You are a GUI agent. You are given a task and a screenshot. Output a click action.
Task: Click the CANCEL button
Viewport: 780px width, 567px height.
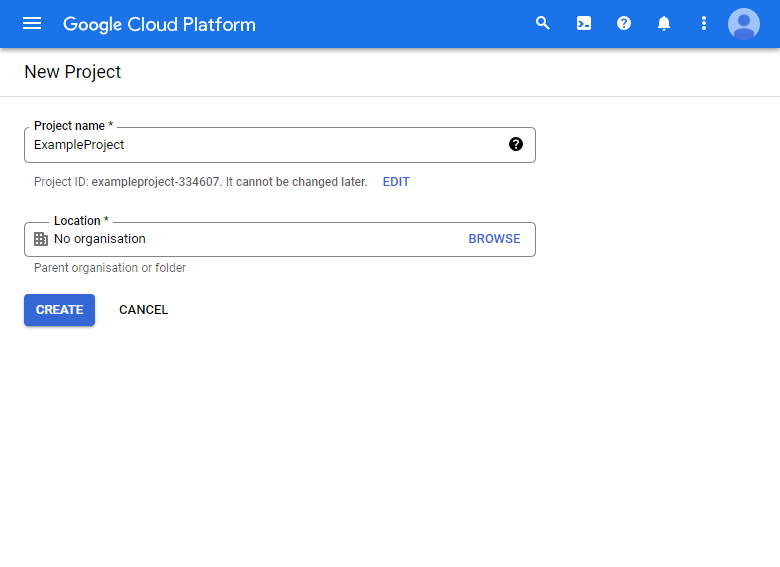[143, 310]
